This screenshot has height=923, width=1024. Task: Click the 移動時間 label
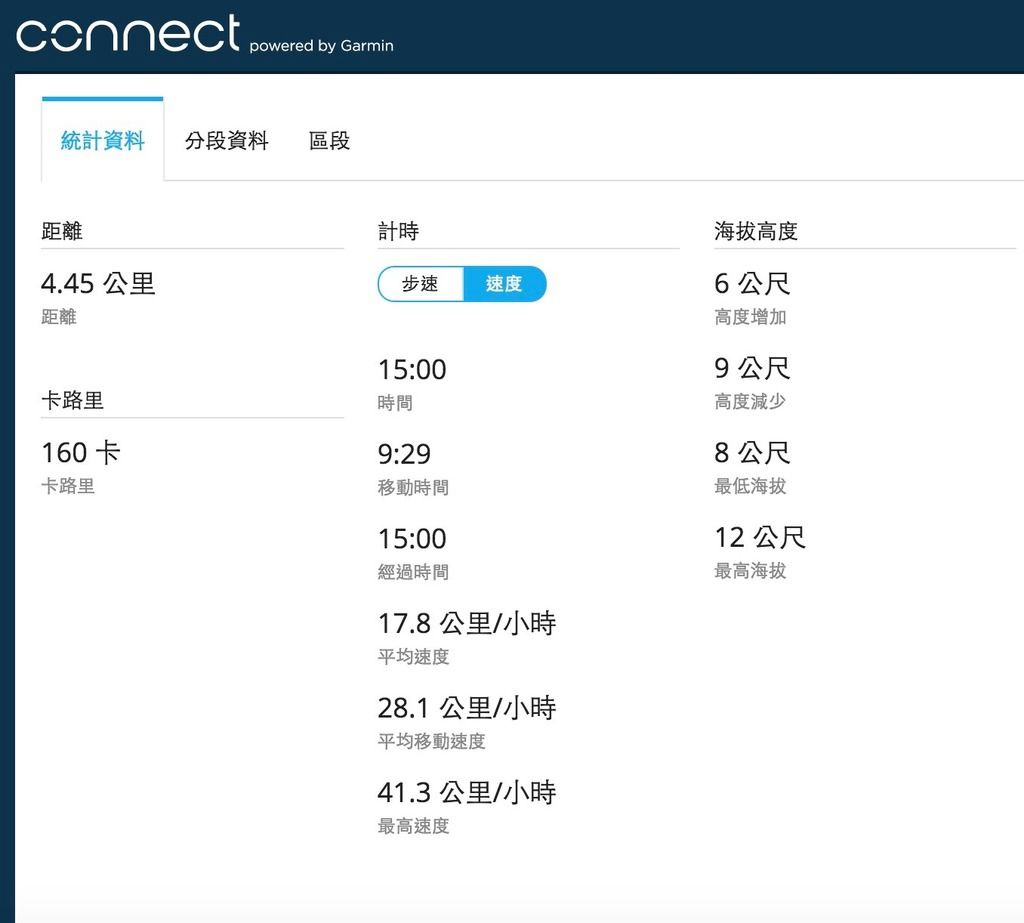pos(413,487)
